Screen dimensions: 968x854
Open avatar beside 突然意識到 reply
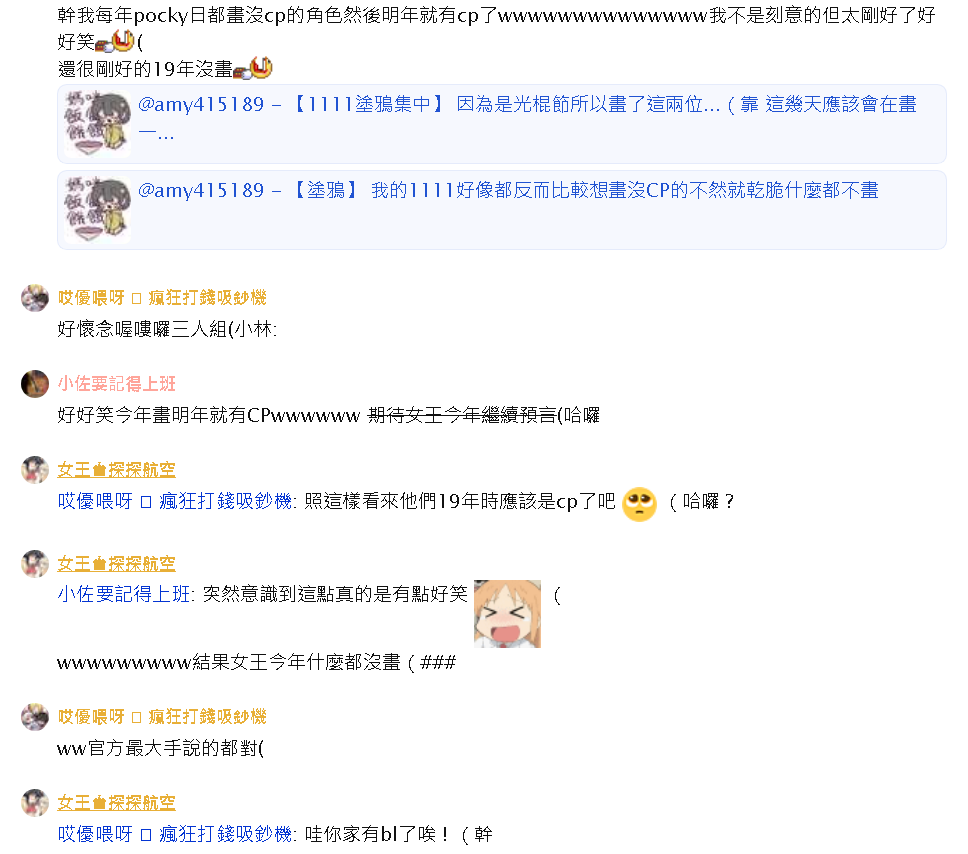(x=35, y=564)
